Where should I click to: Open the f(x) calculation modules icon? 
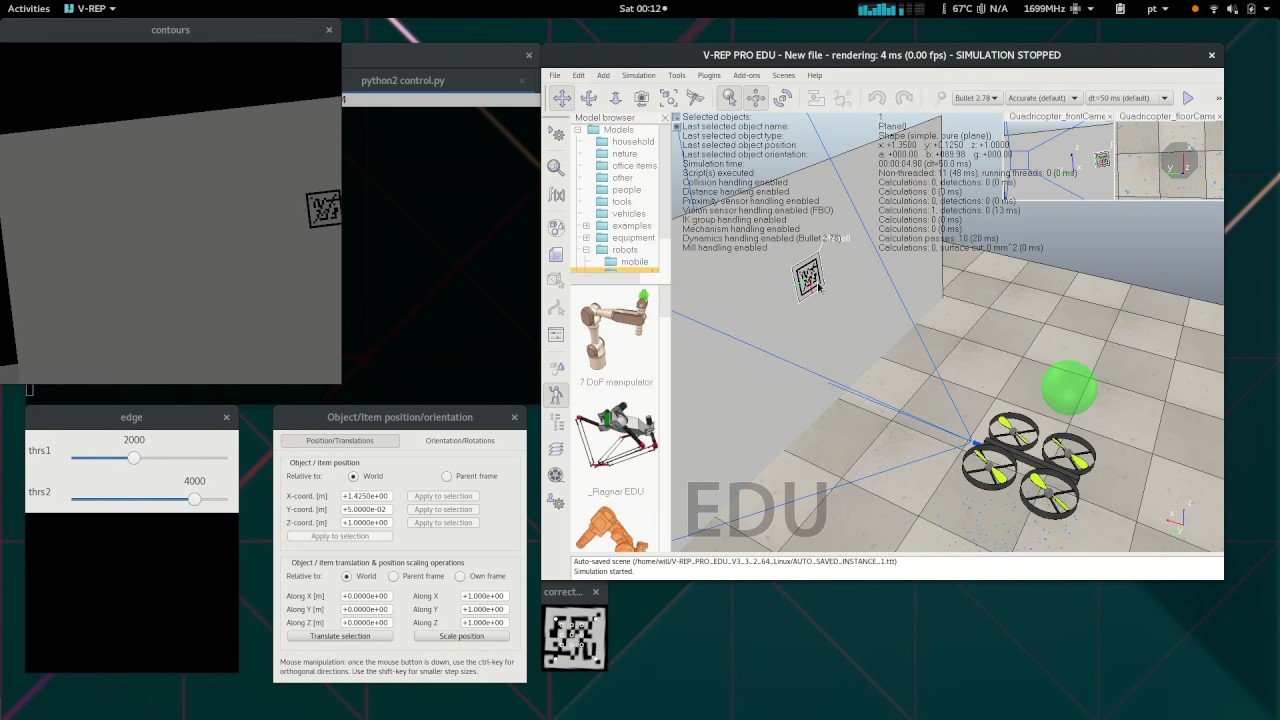click(556, 195)
